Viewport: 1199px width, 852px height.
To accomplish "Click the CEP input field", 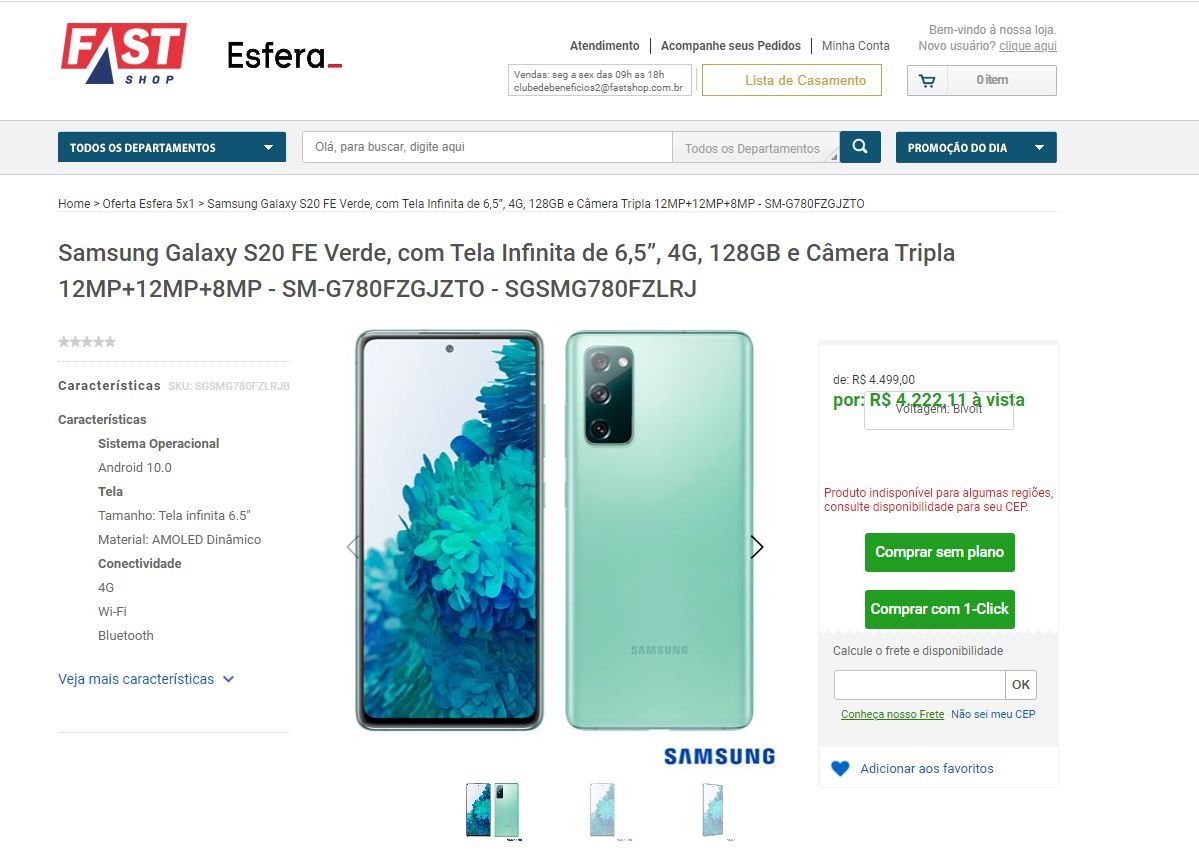I will (919, 685).
